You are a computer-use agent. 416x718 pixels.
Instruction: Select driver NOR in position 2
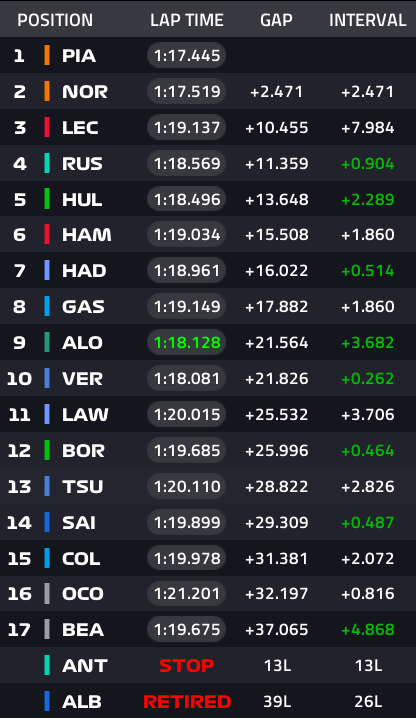click(x=85, y=92)
